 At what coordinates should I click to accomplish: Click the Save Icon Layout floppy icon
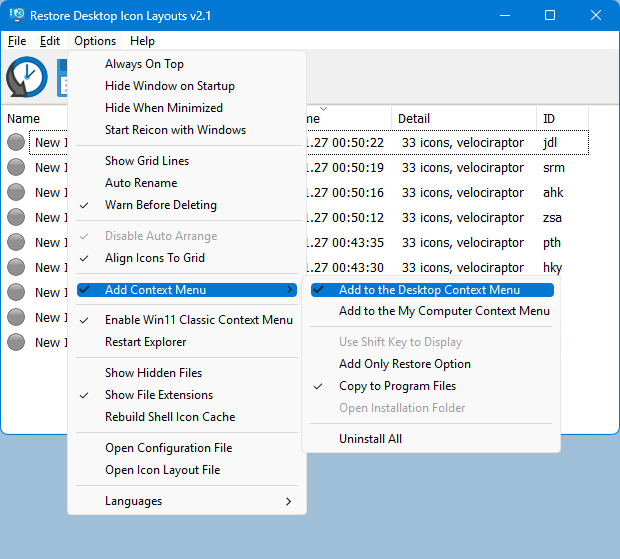[x=62, y=77]
